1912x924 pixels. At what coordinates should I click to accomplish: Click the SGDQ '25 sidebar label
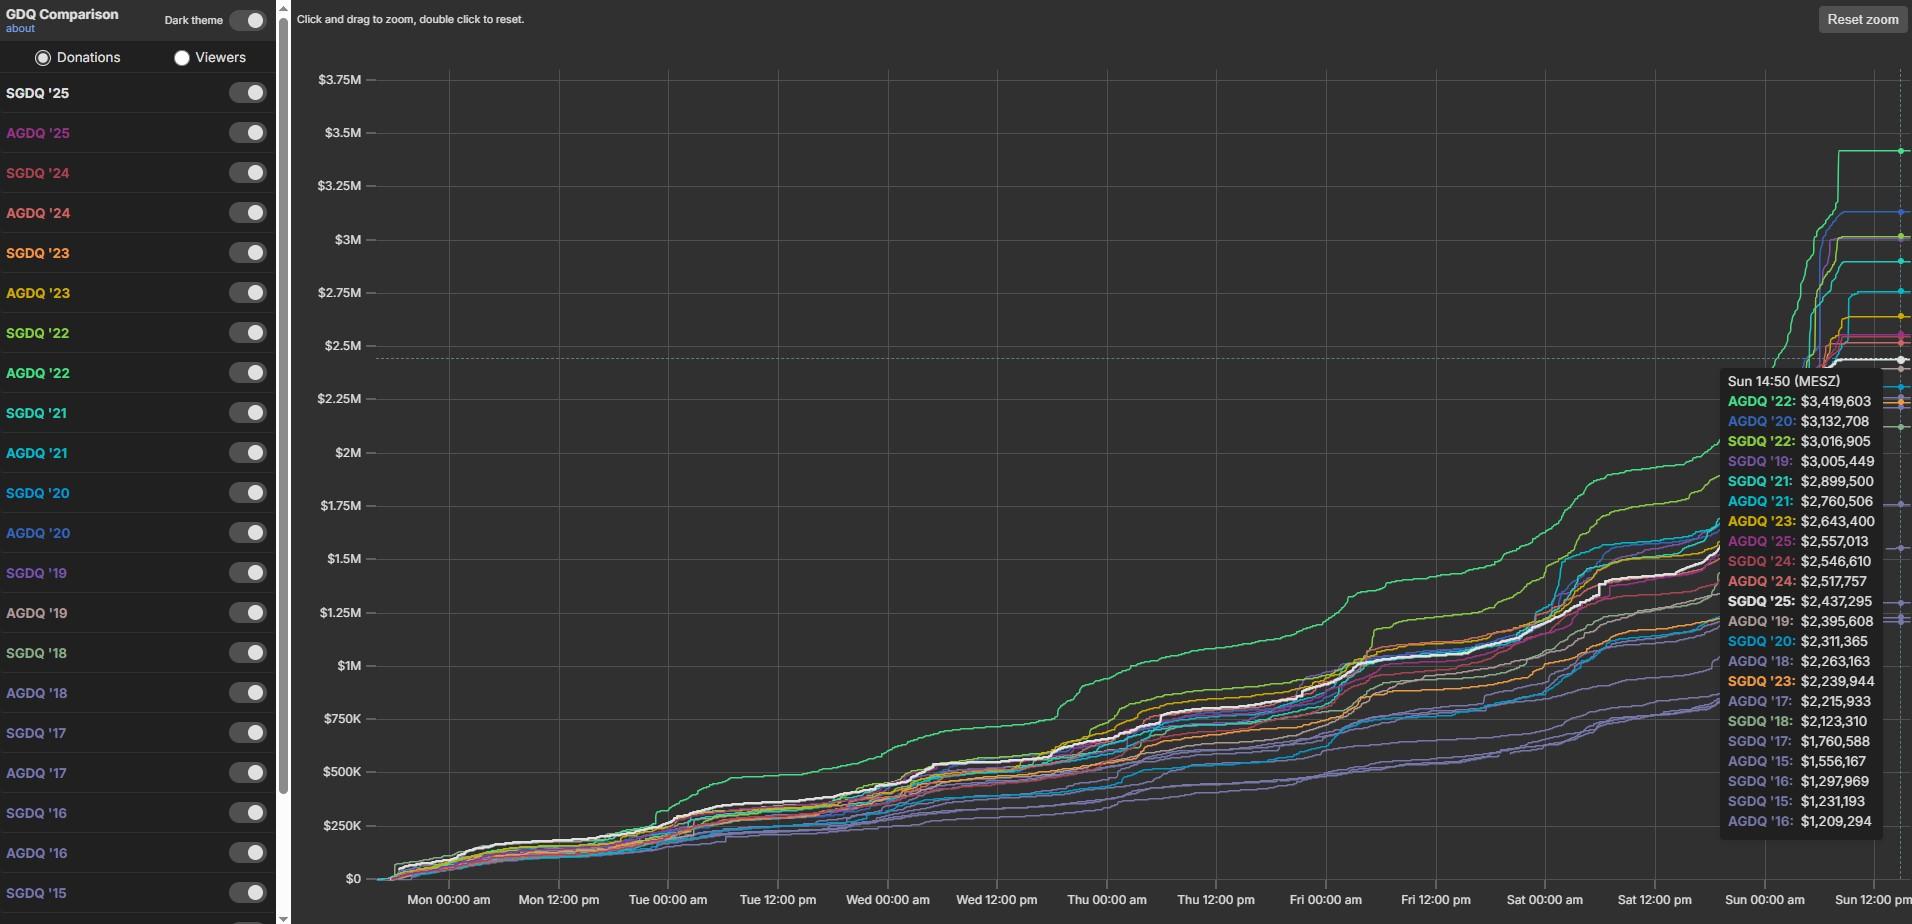[37, 93]
